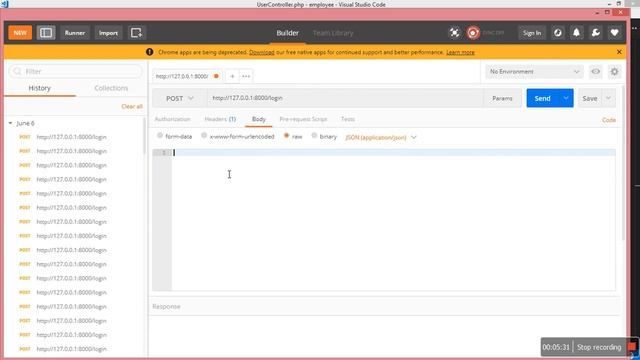Viewport: 640px width, 360px height.
Task: Click the Import button
Action: tap(108, 33)
